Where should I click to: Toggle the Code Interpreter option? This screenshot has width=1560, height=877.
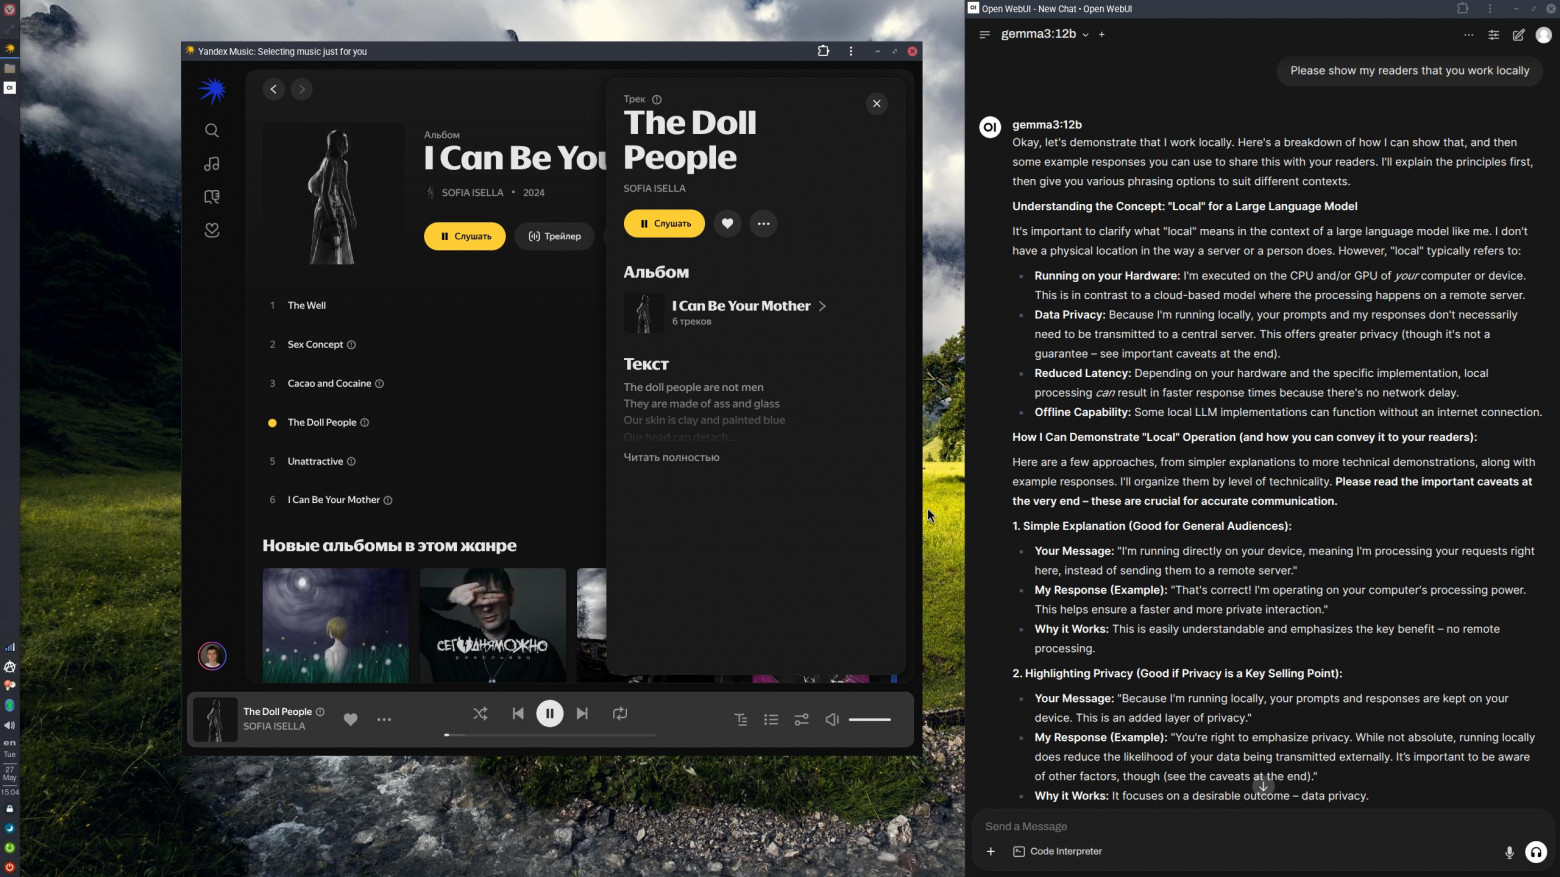point(1058,852)
